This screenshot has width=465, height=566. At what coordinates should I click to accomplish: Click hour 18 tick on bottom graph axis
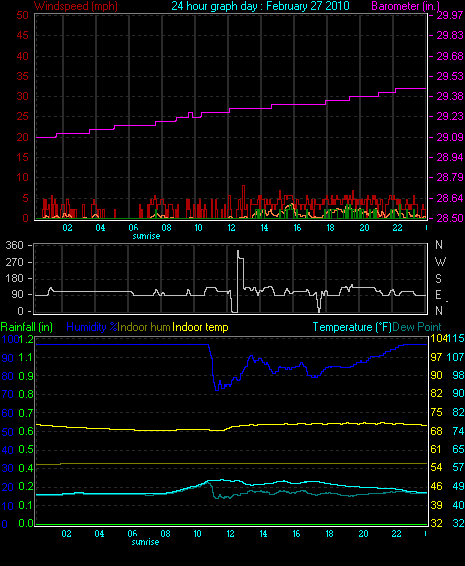329,534
